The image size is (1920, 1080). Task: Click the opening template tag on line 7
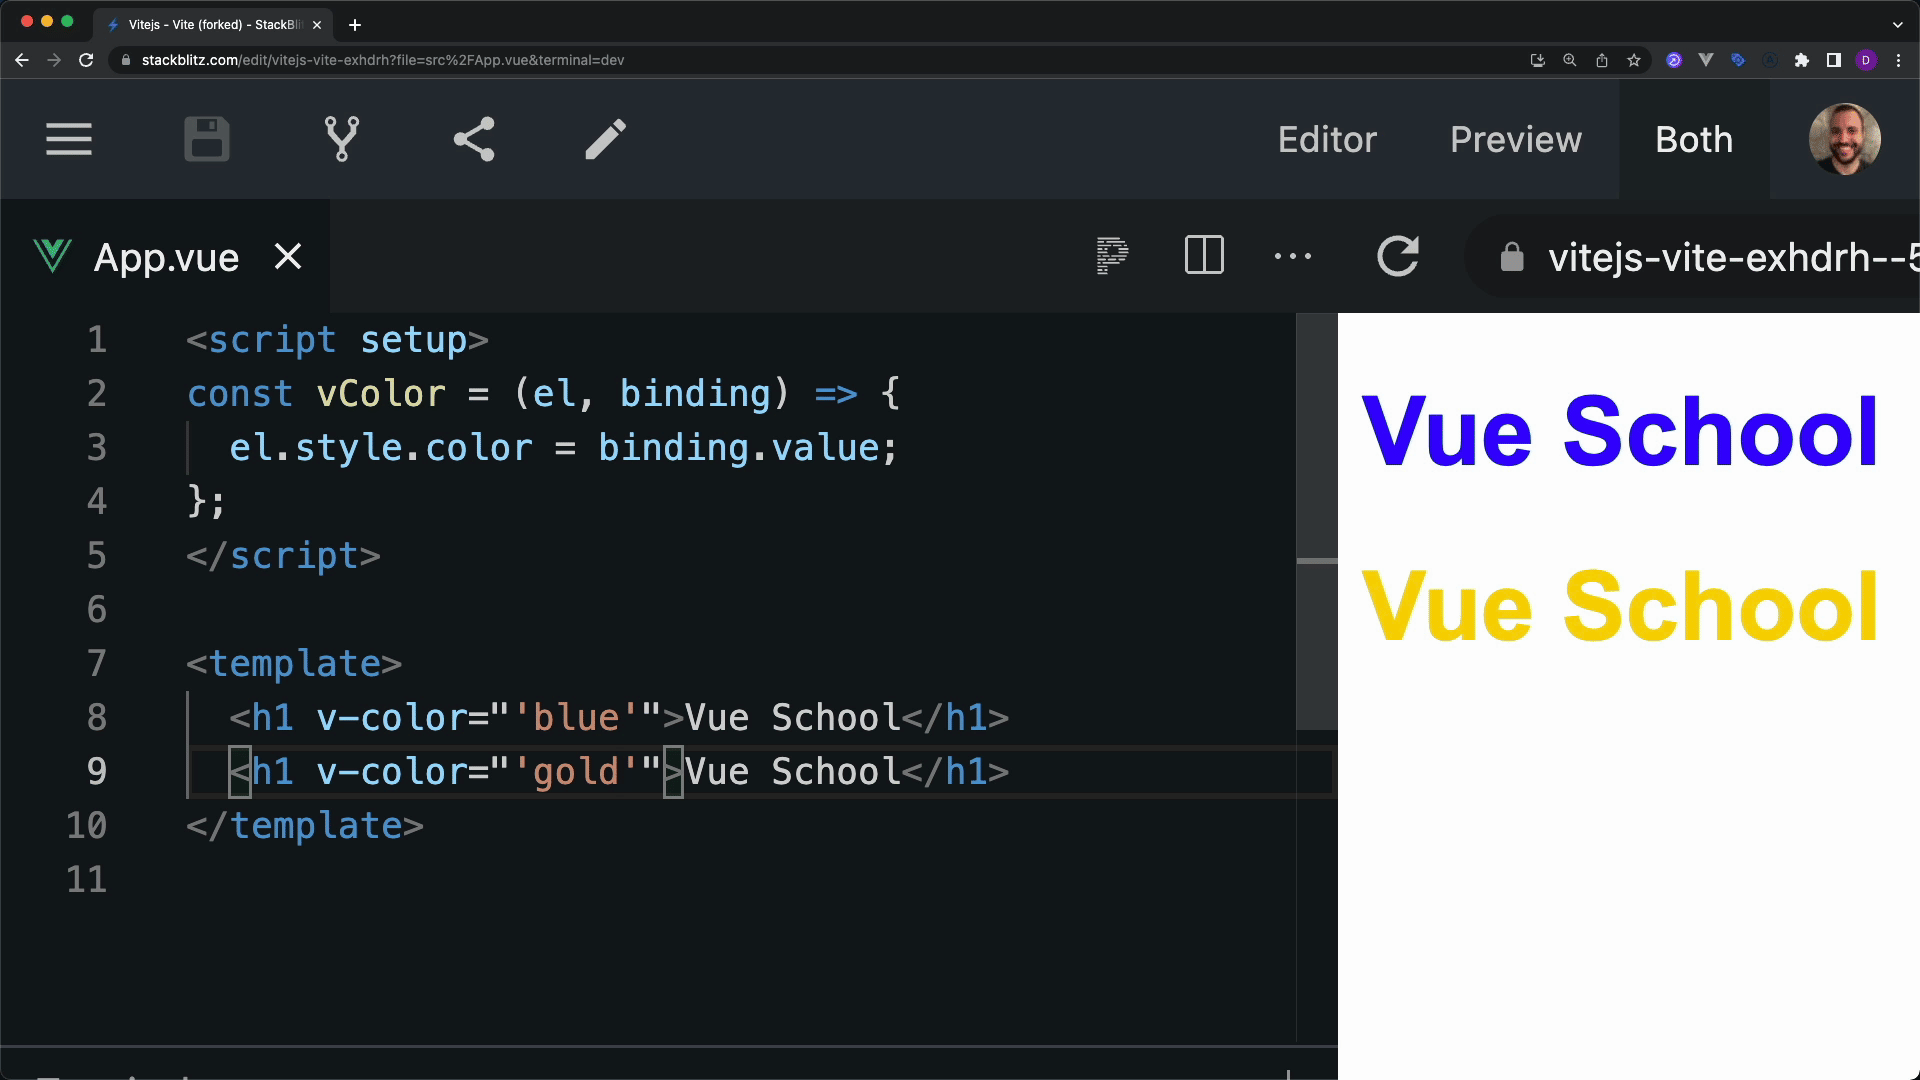click(x=295, y=664)
